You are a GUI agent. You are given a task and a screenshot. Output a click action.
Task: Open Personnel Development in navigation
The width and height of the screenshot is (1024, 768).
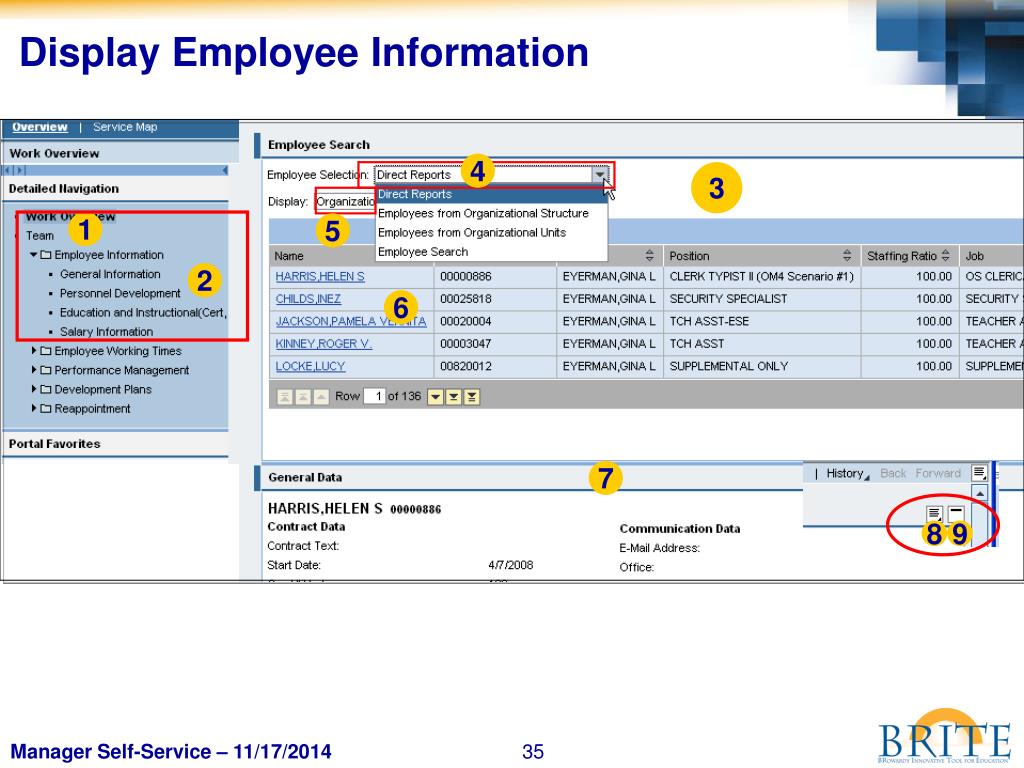click(x=120, y=293)
